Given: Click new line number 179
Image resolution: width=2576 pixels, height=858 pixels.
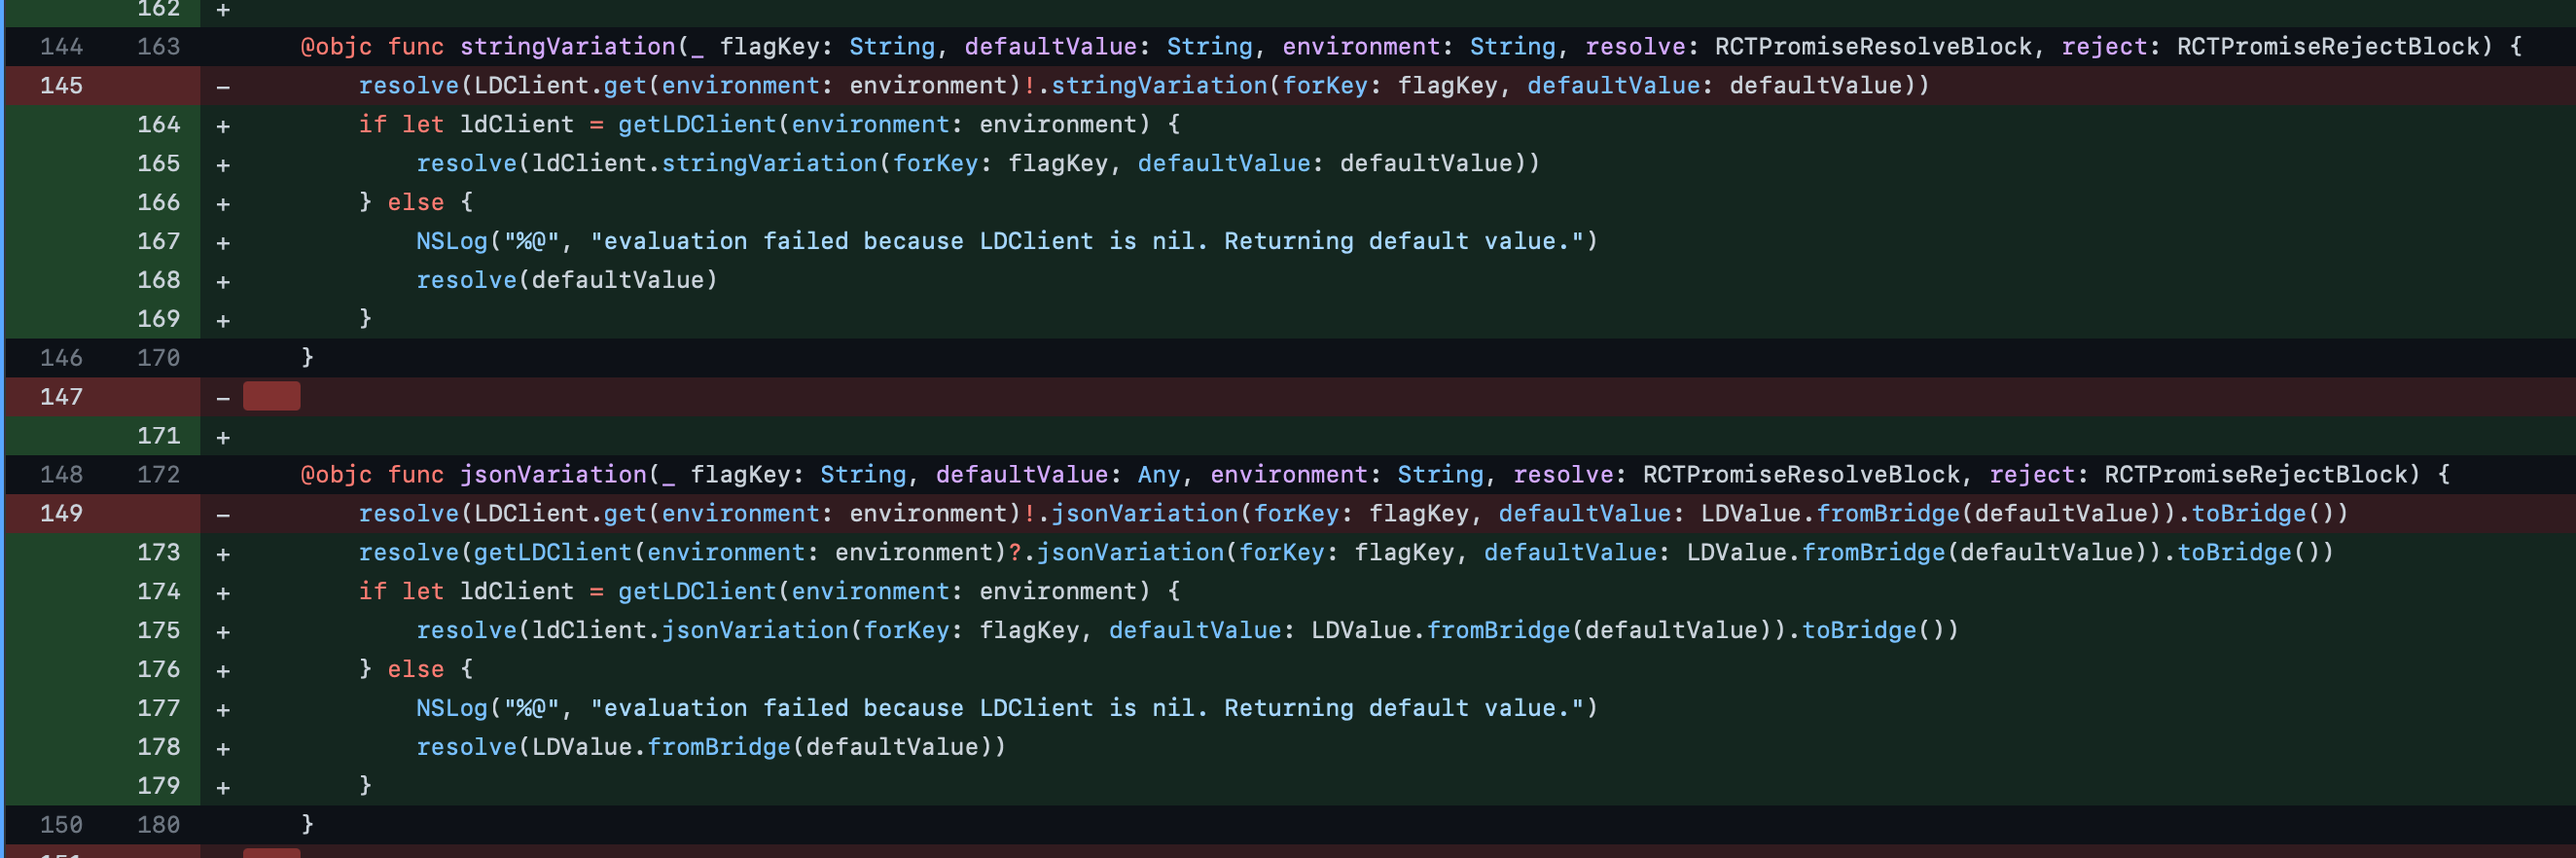Looking at the screenshot, I should click(158, 787).
